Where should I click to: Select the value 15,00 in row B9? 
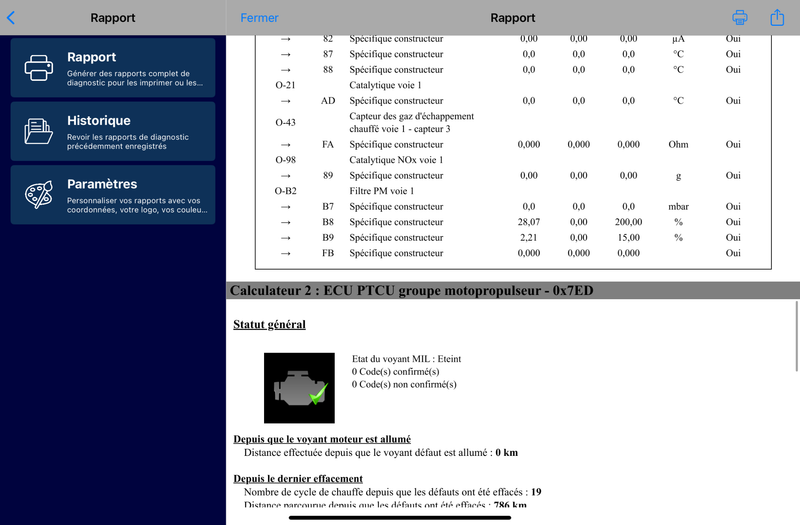(x=628, y=238)
